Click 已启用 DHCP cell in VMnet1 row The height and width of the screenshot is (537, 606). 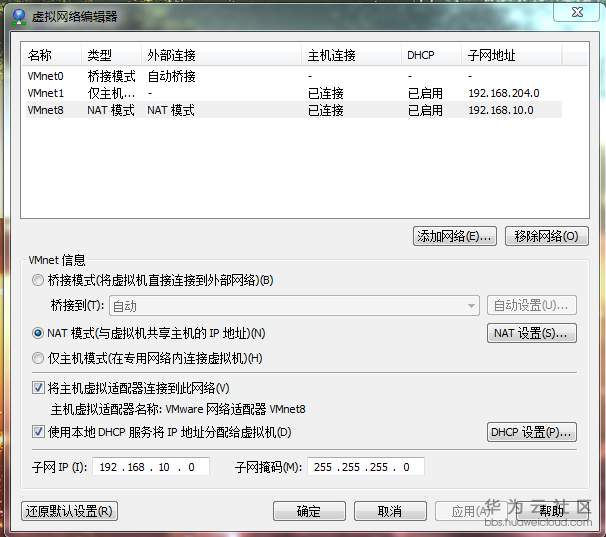point(425,93)
